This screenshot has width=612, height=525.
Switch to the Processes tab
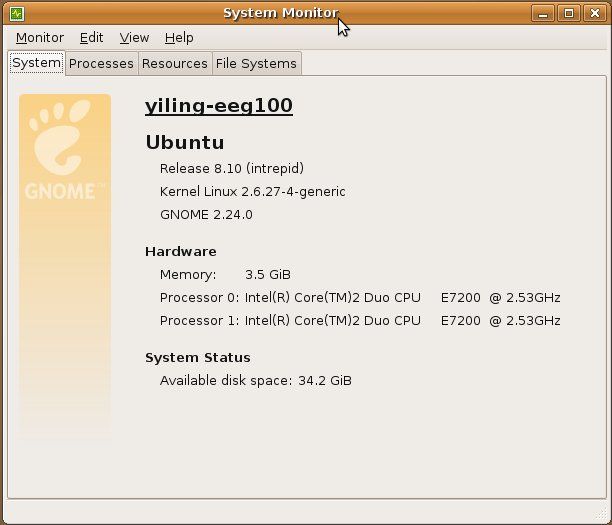[101, 63]
